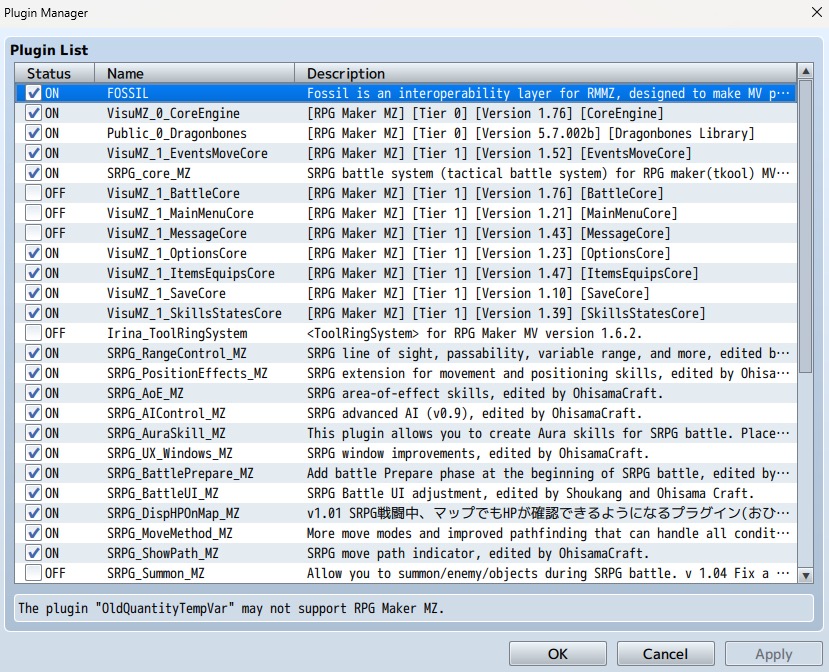Sort by the Status column header
The image size is (829, 672).
[54, 73]
